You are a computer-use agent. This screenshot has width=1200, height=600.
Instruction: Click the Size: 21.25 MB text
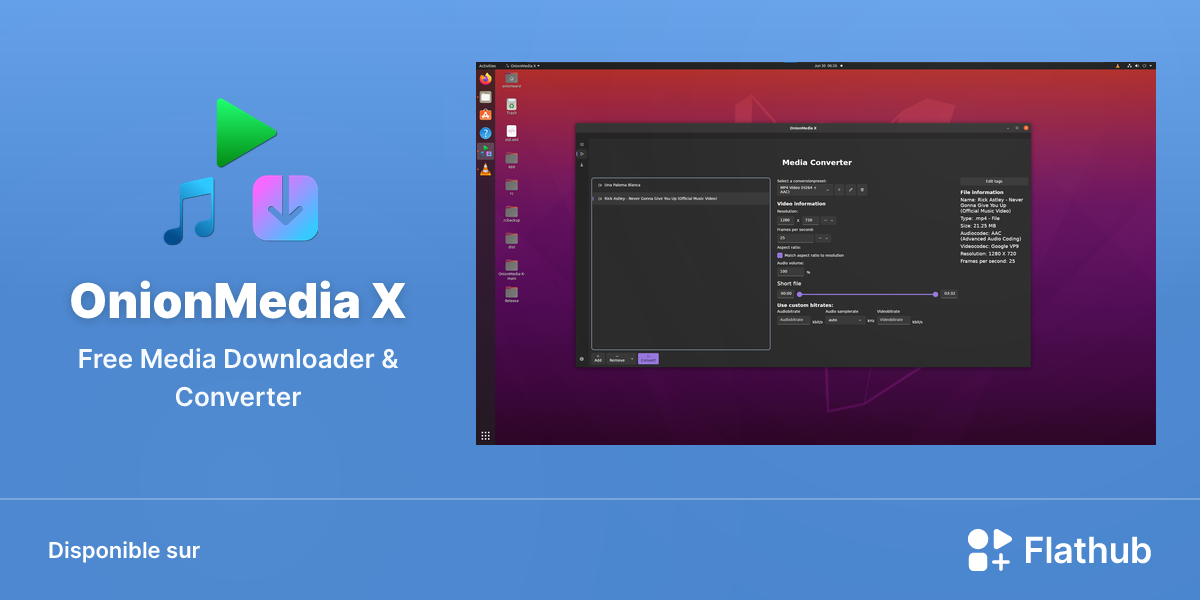[978, 226]
